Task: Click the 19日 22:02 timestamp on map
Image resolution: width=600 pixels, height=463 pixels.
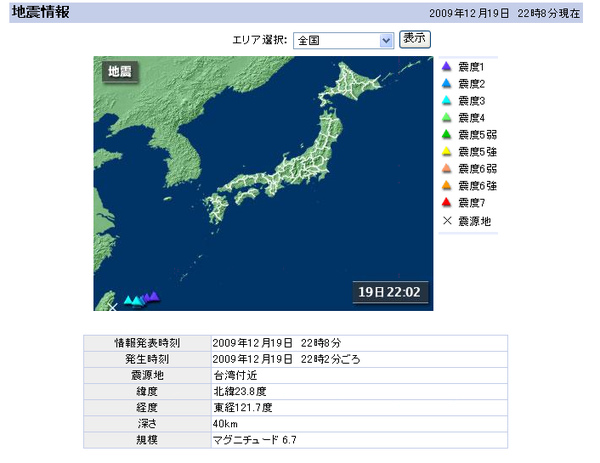Action: pos(390,292)
